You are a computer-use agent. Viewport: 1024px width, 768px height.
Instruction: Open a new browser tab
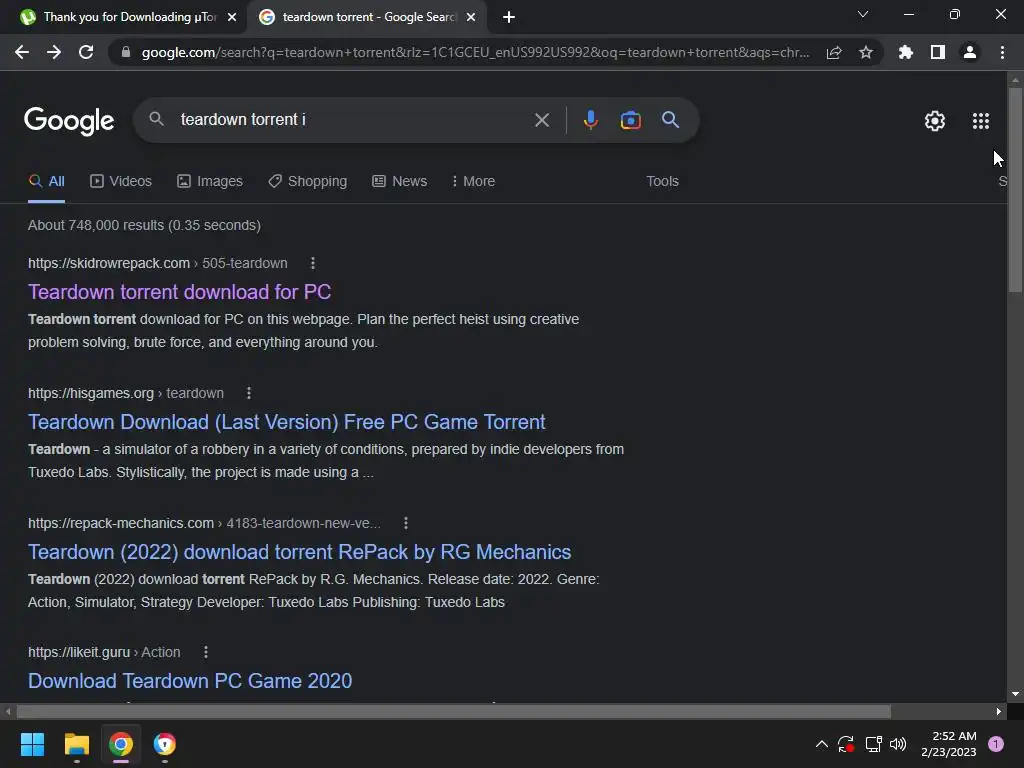tap(509, 17)
